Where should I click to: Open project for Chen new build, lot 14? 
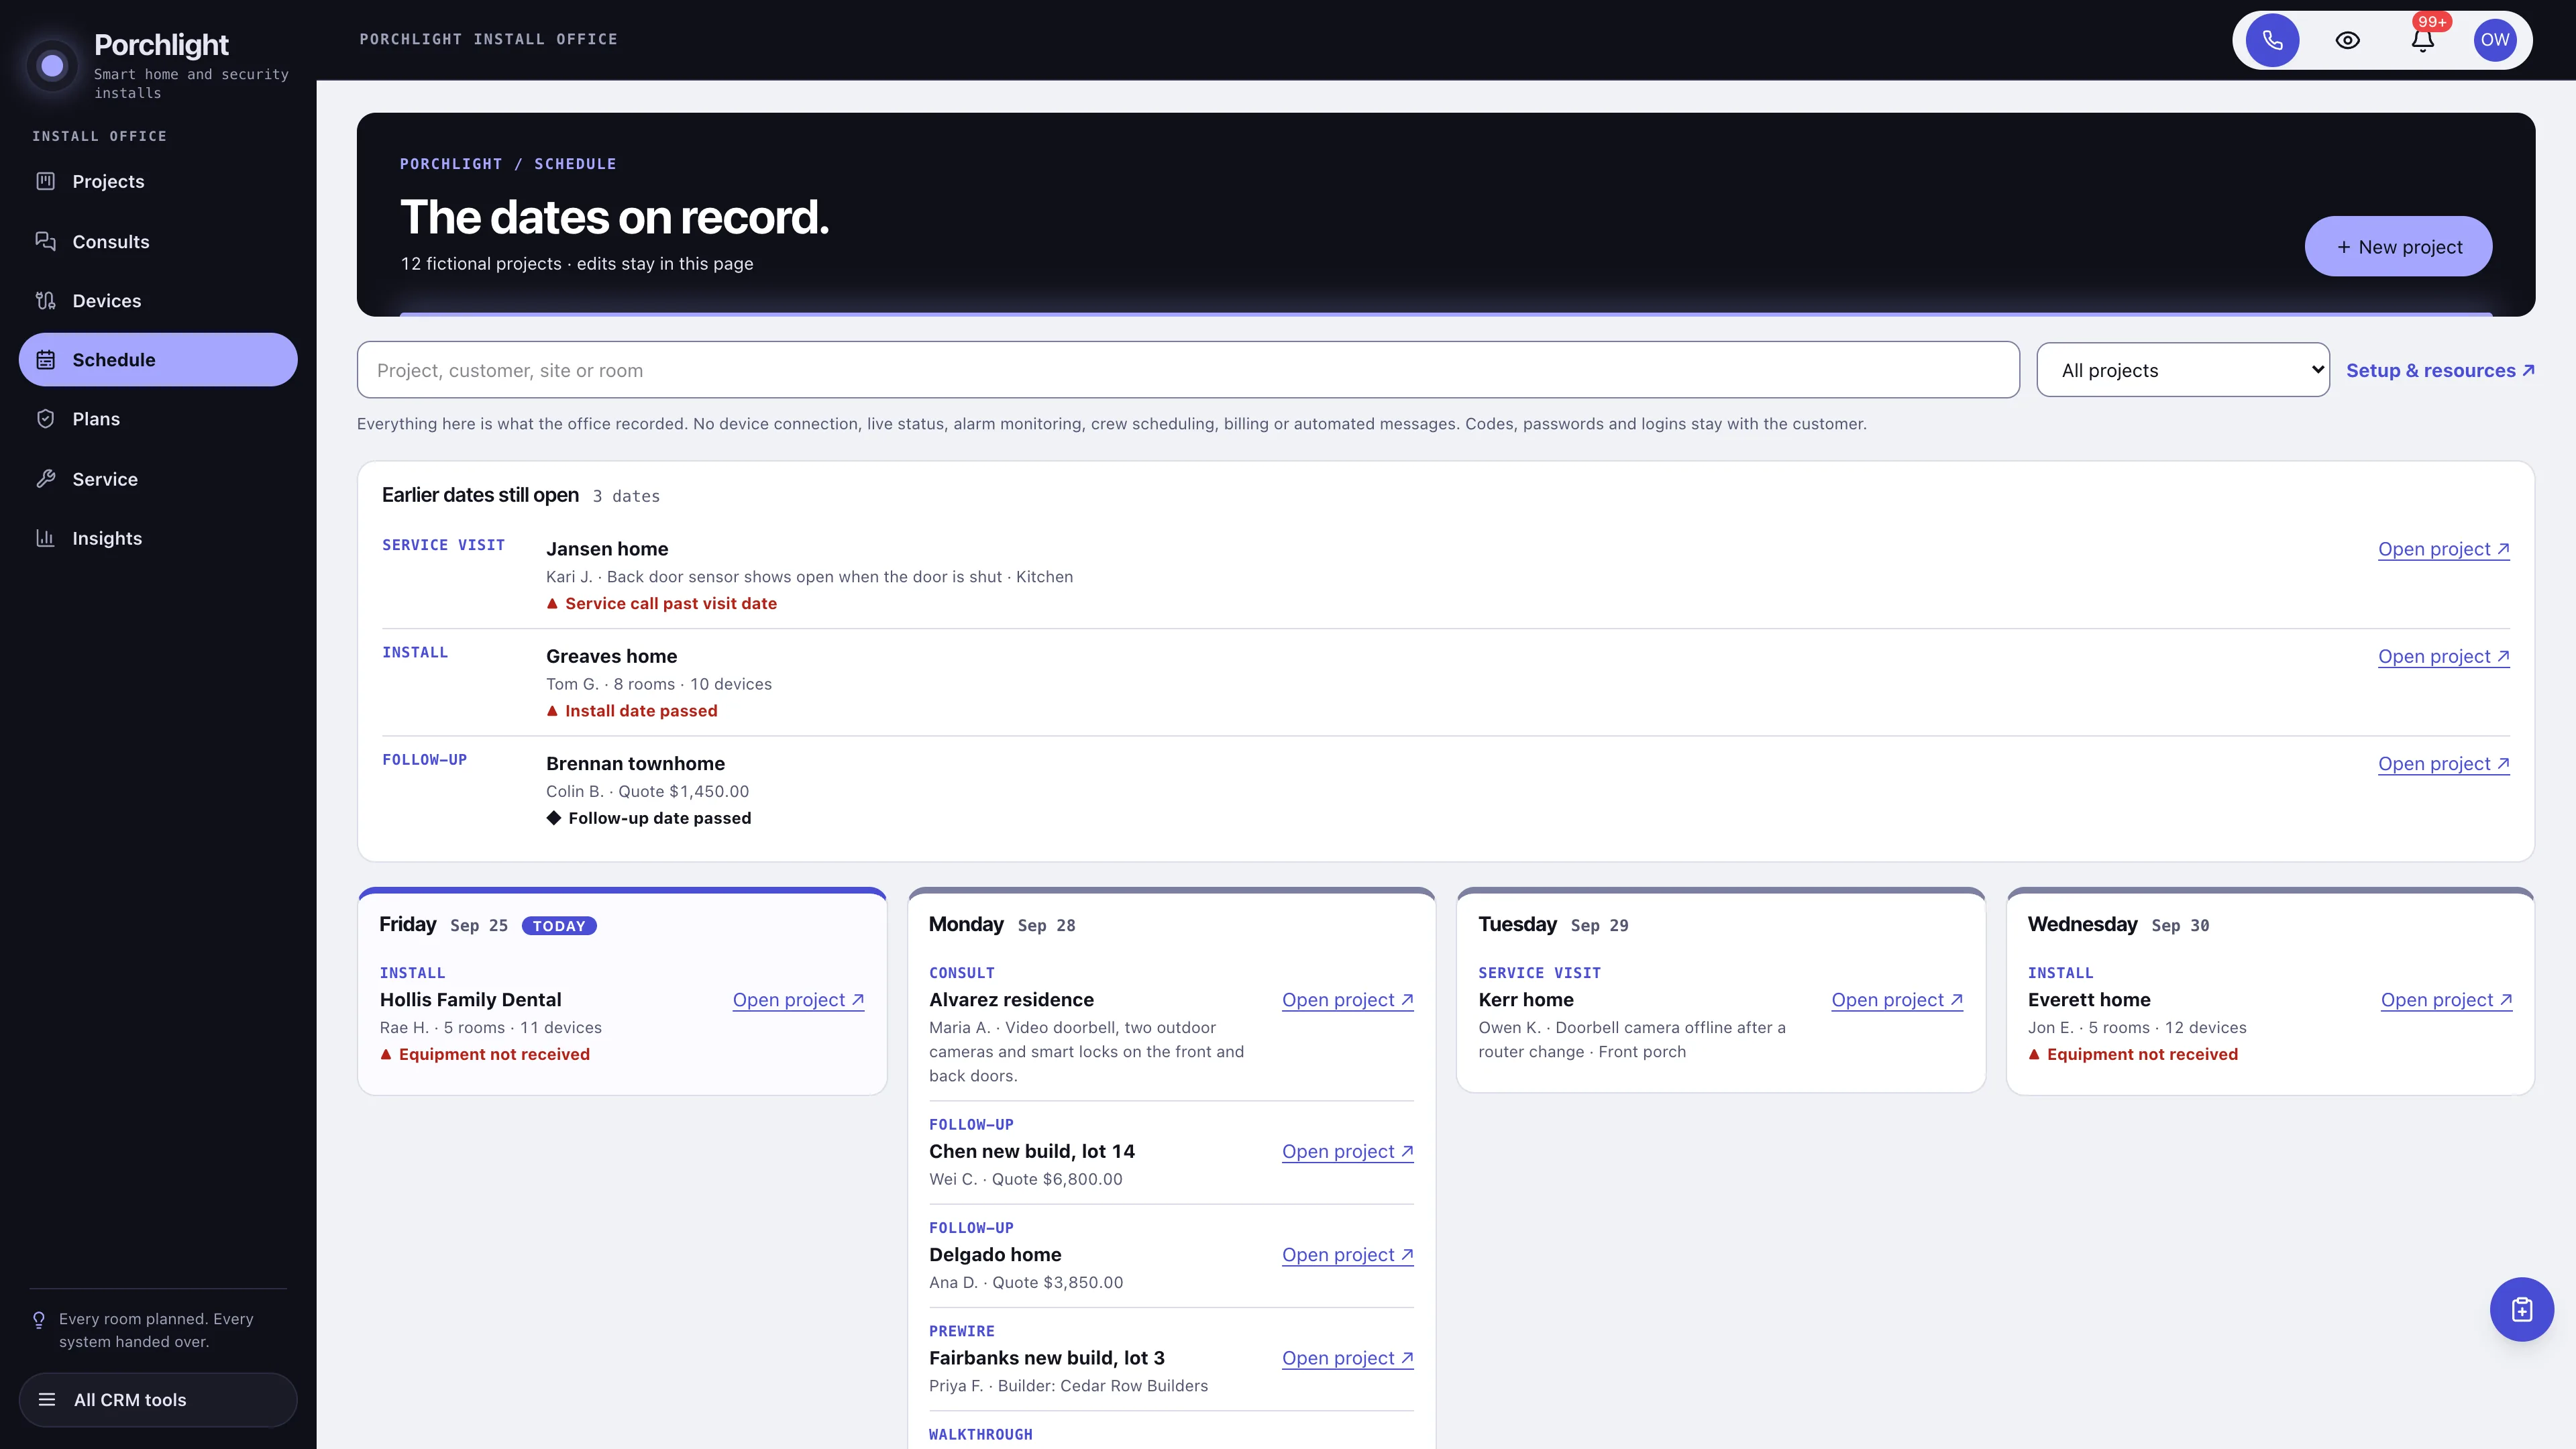pyautogui.click(x=1348, y=1151)
